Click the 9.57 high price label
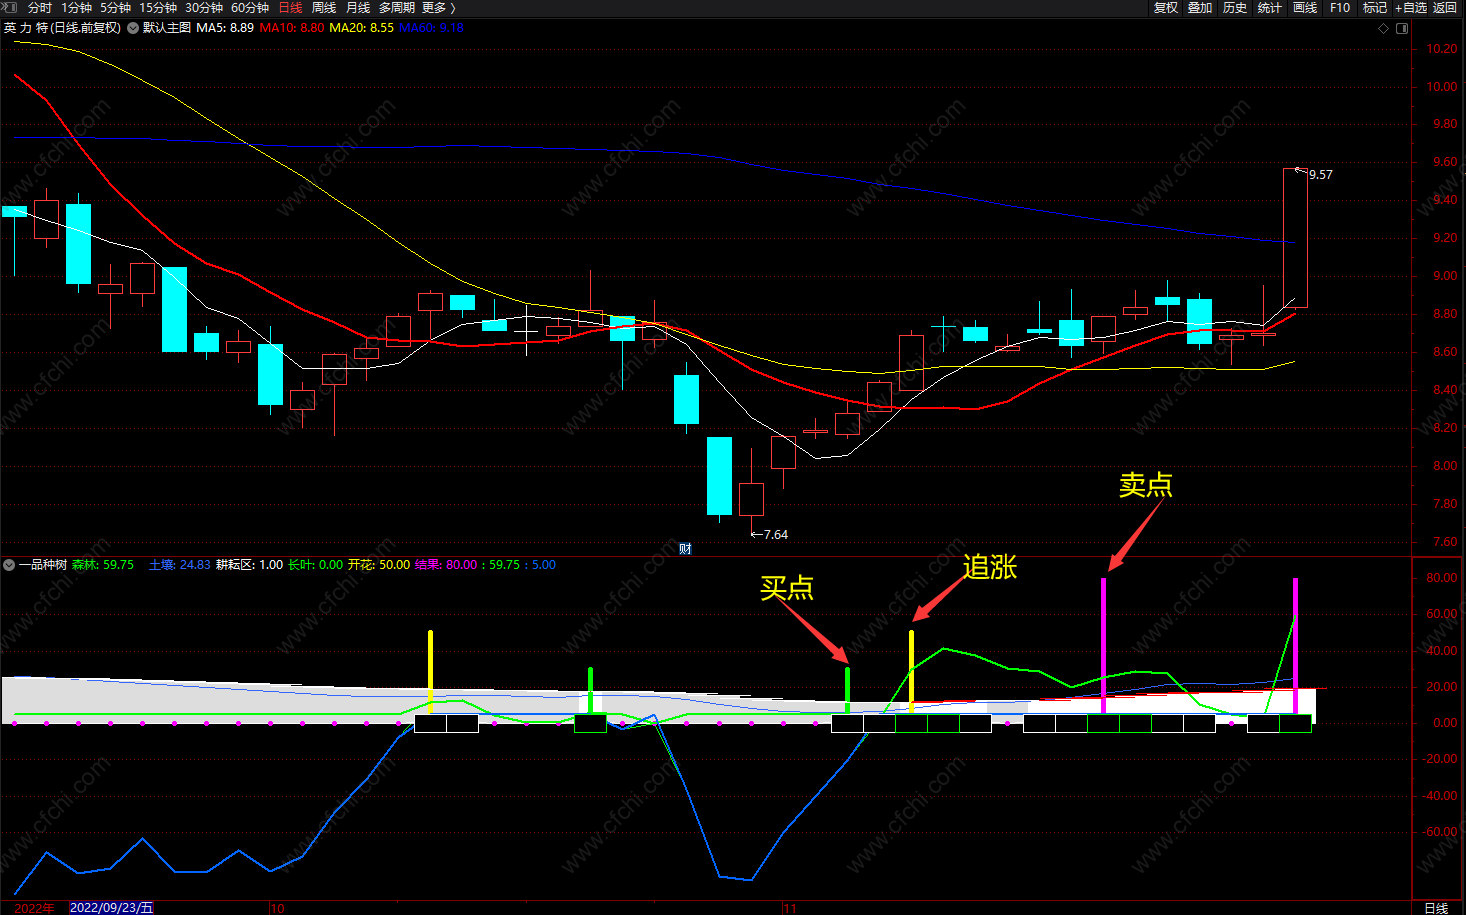1466x915 pixels. coord(1320,175)
